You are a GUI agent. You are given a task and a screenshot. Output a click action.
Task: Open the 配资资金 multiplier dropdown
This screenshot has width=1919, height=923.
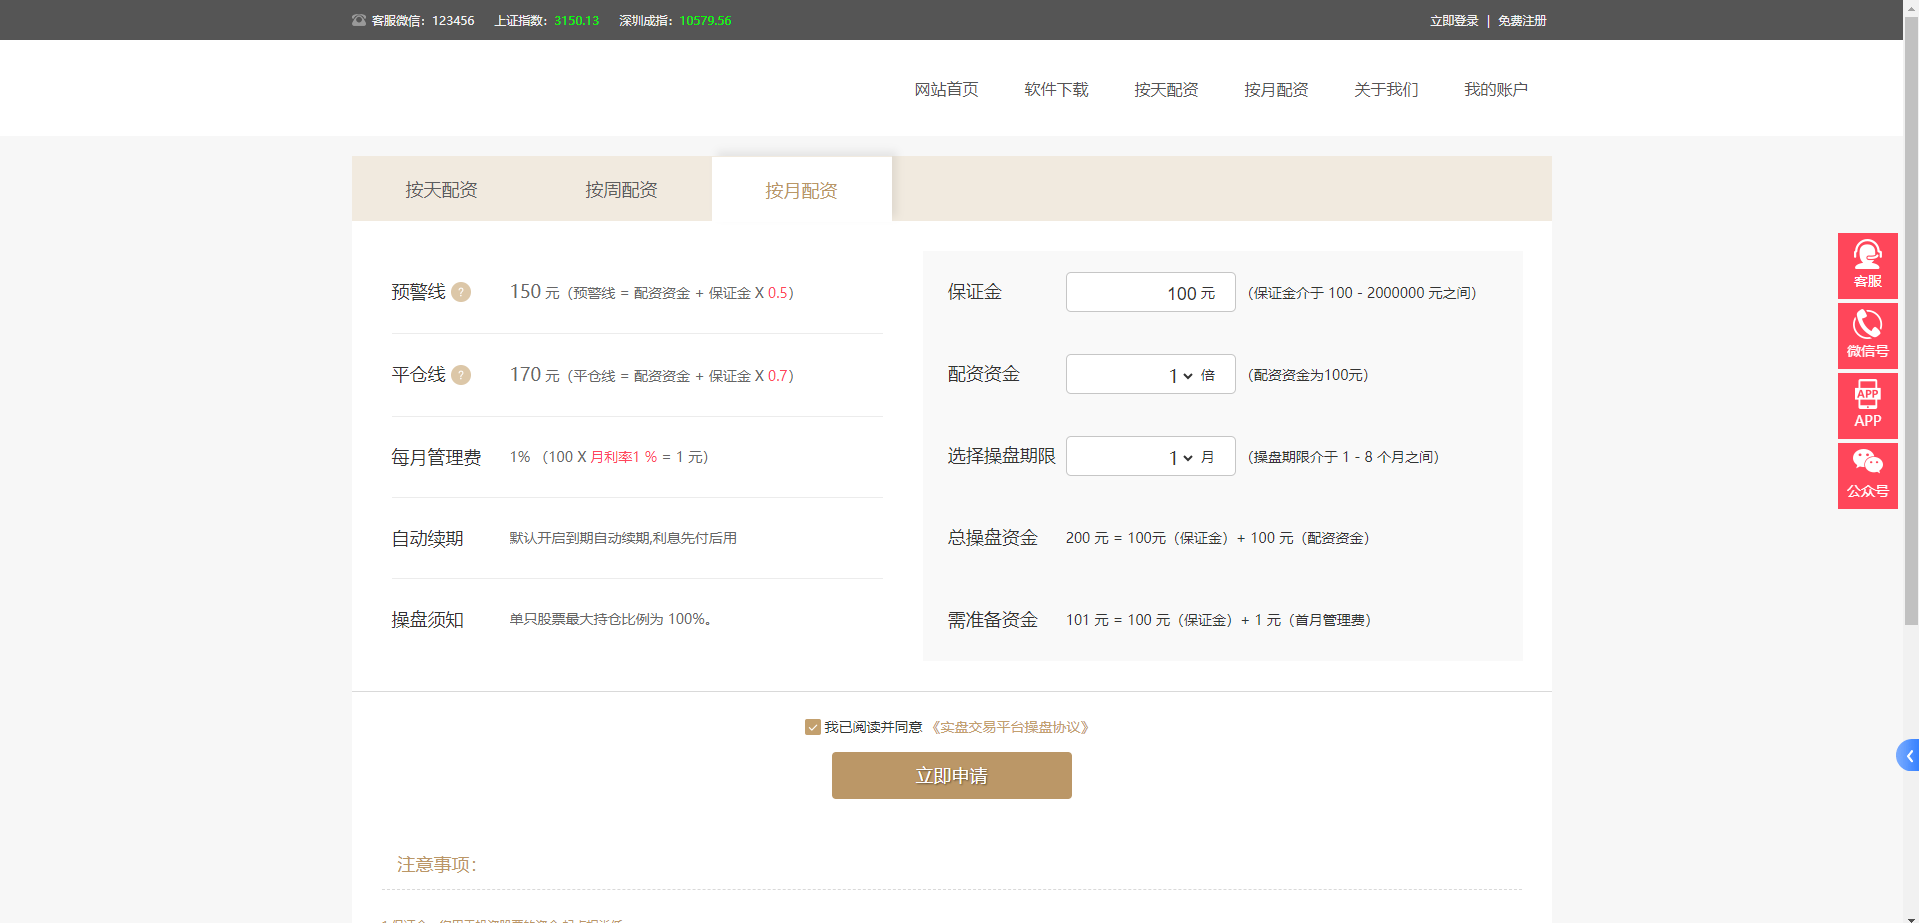1180,375
